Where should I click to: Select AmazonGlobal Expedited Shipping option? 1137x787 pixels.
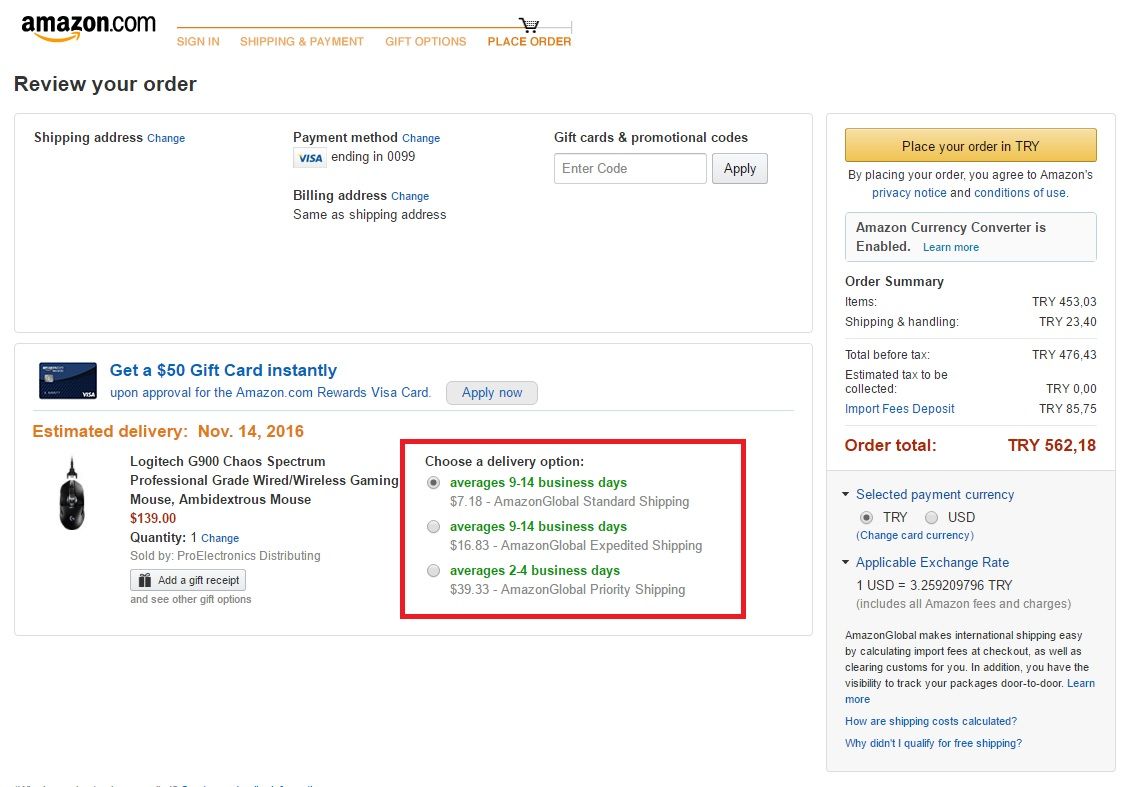[433, 526]
